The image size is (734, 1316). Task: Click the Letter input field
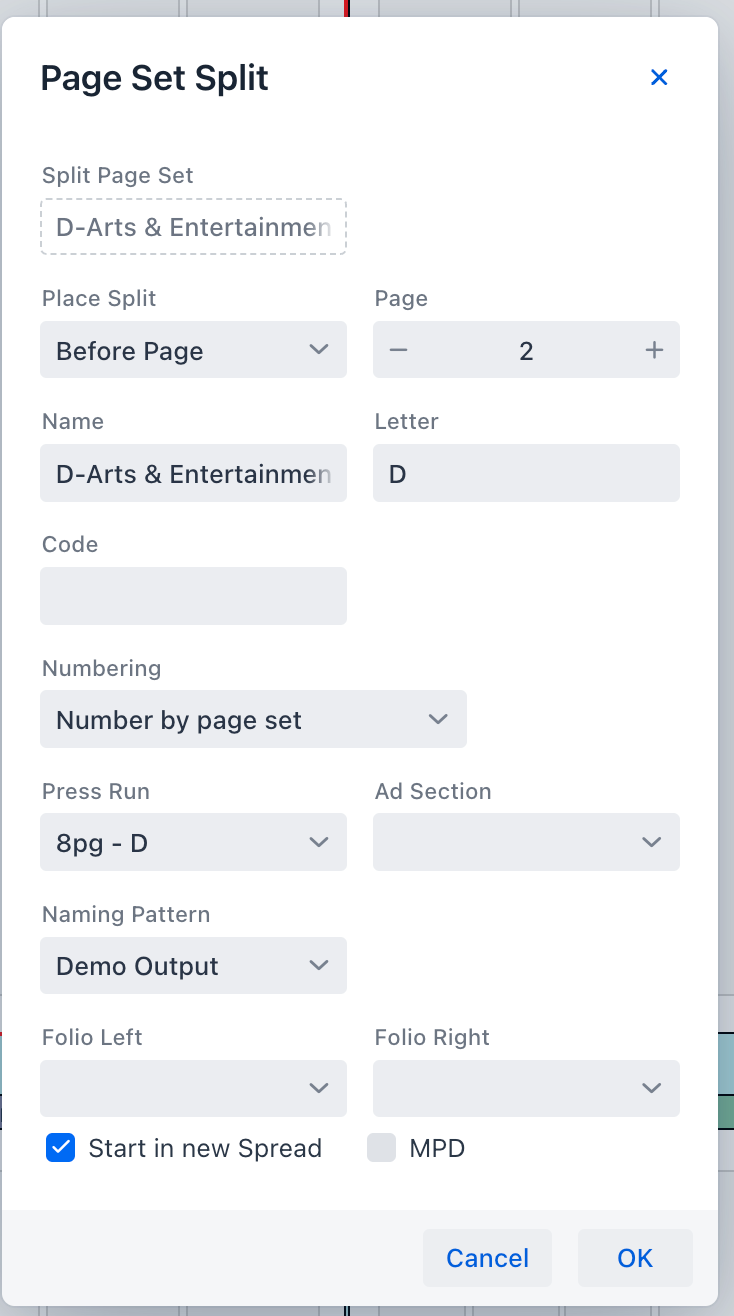pyautogui.click(x=526, y=474)
